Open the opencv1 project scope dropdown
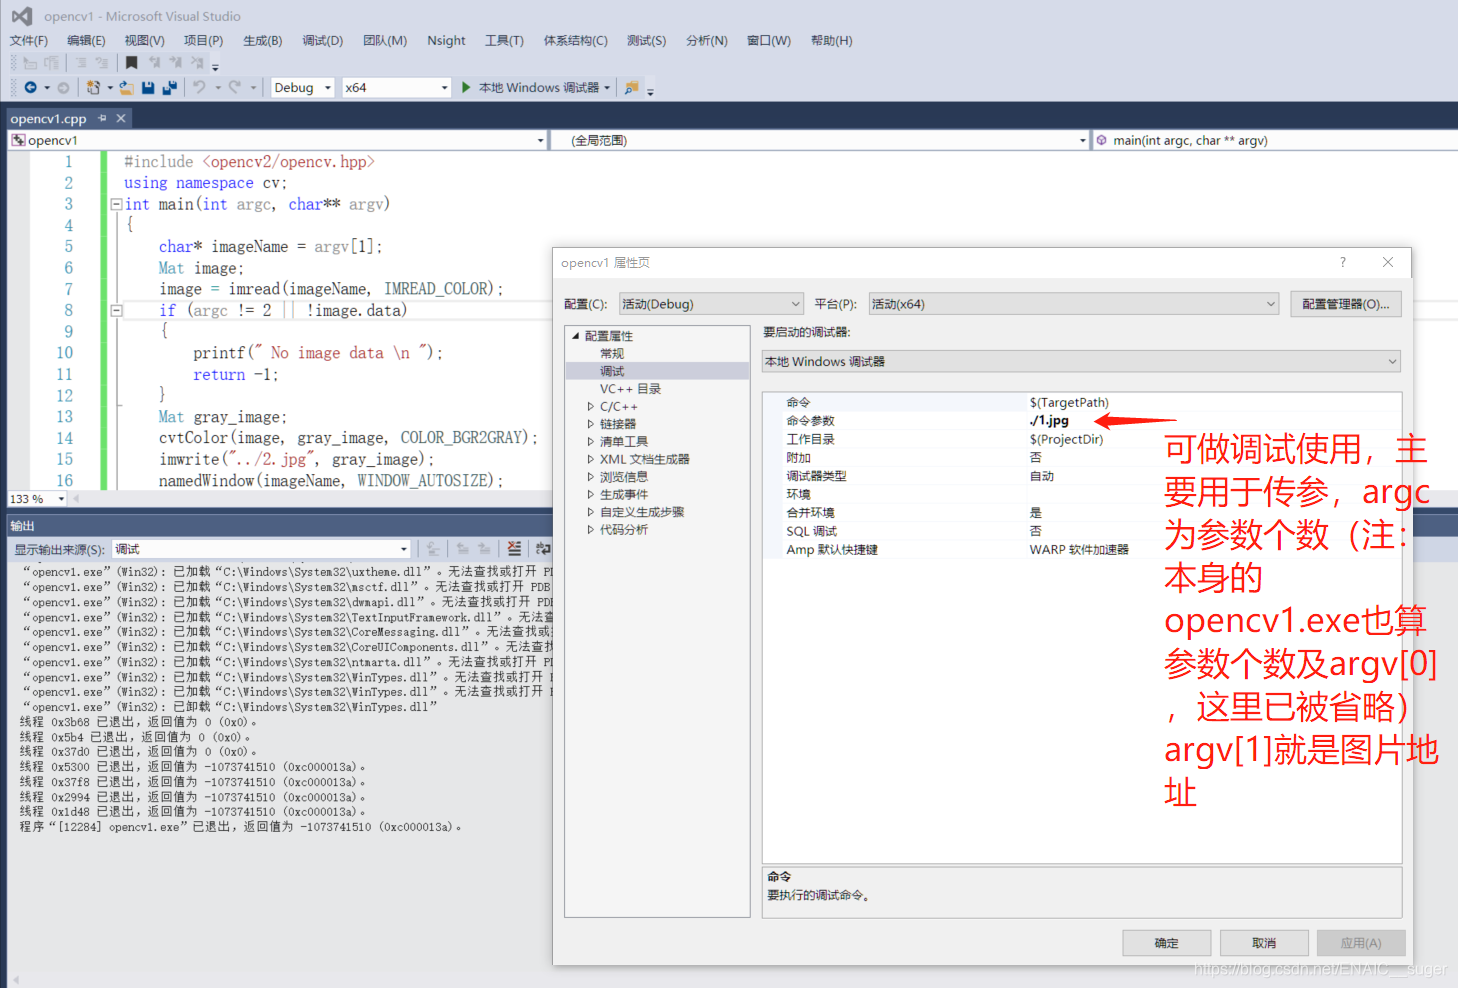Image resolution: width=1458 pixels, height=988 pixels. pyautogui.click(x=278, y=140)
